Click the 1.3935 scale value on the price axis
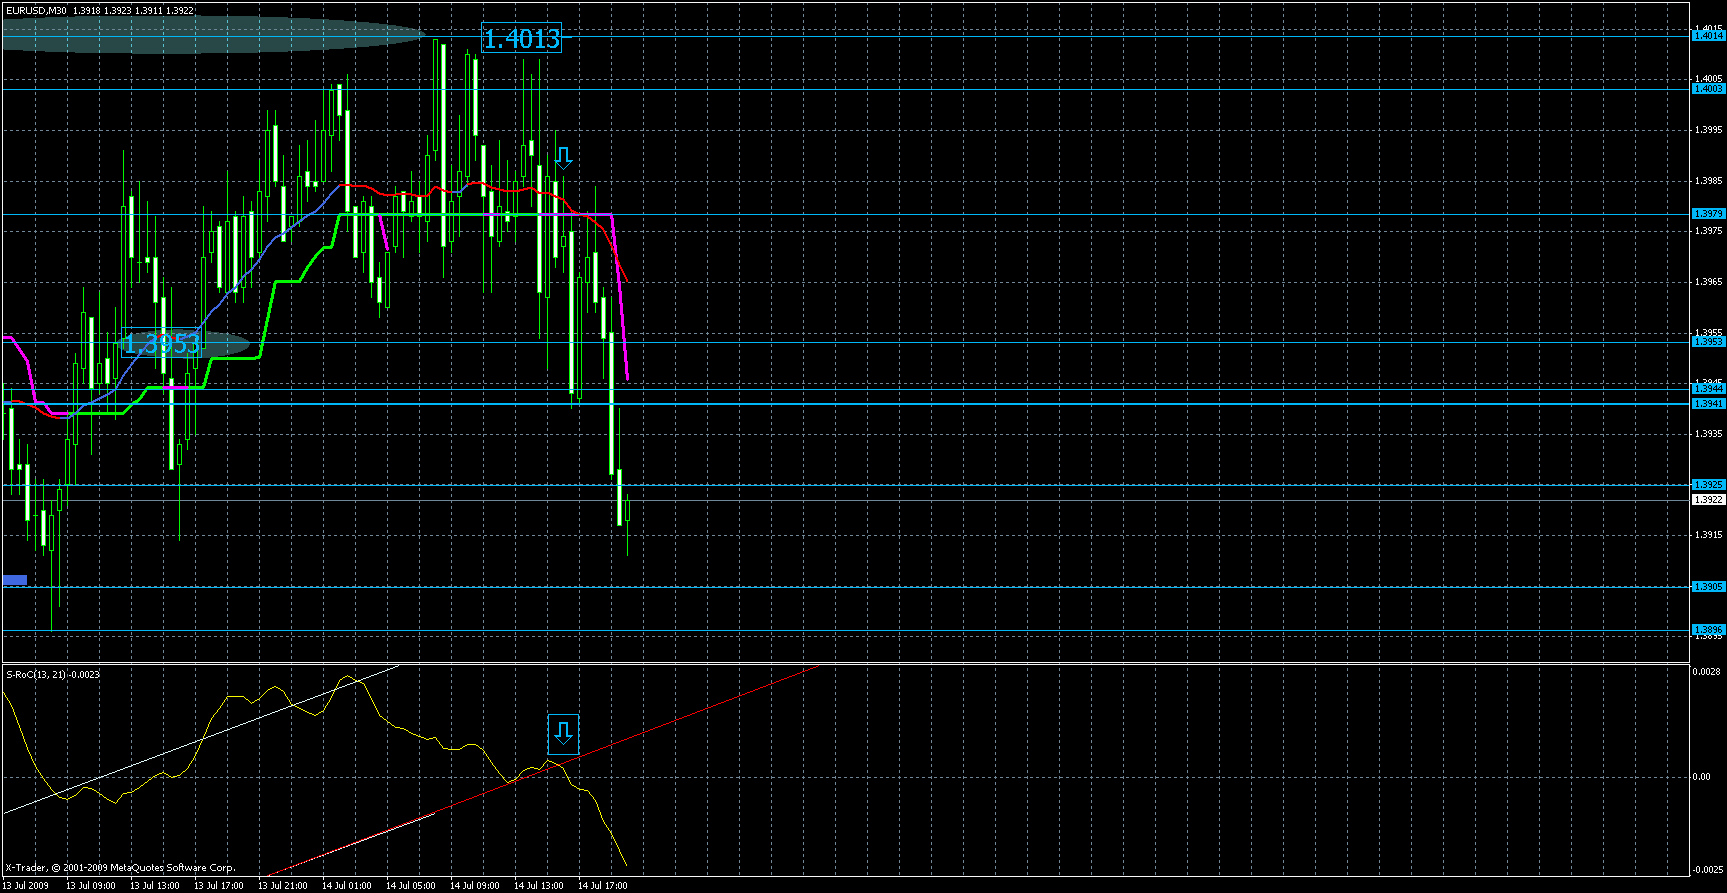 1709,434
